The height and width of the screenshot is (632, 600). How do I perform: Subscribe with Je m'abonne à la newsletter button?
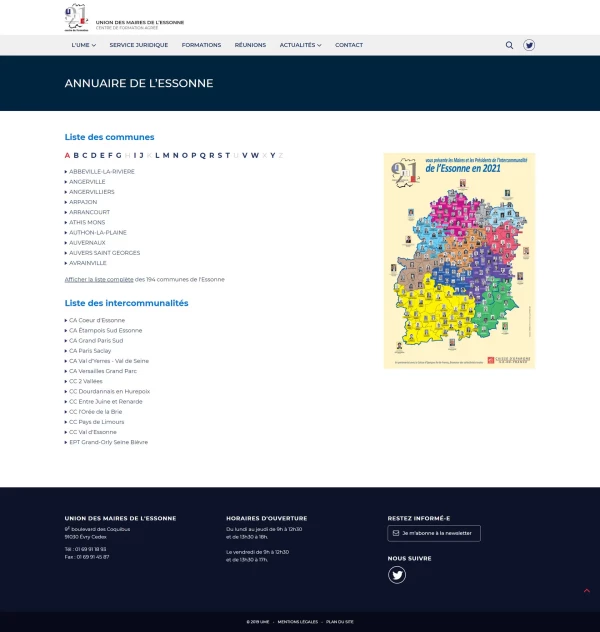[x=434, y=533]
